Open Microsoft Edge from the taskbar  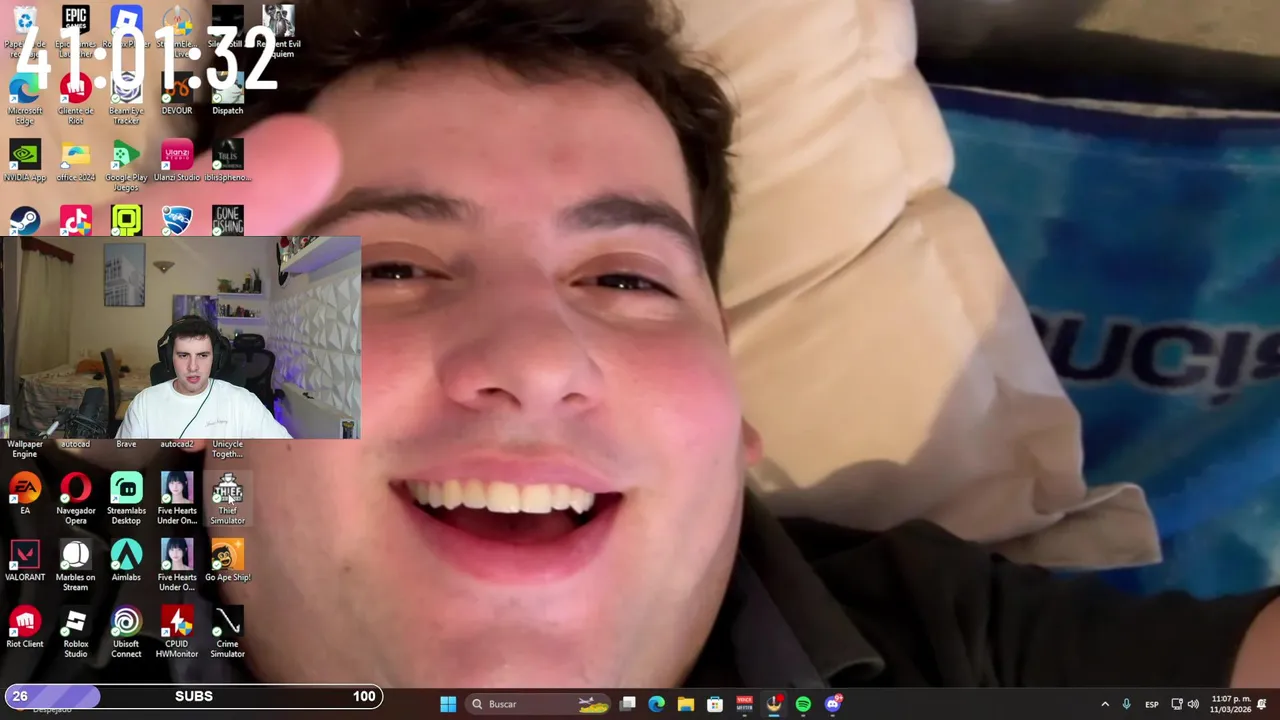[656, 704]
